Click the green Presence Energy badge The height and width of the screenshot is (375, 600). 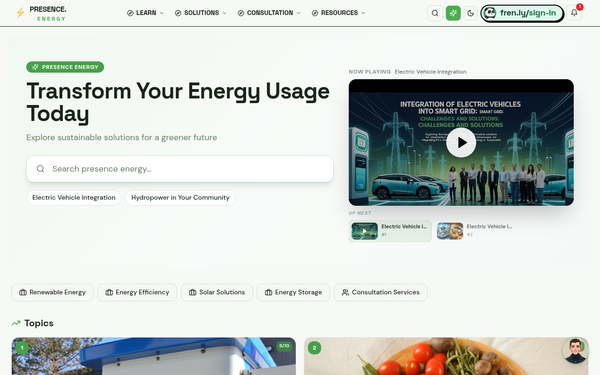pos(65,67)
